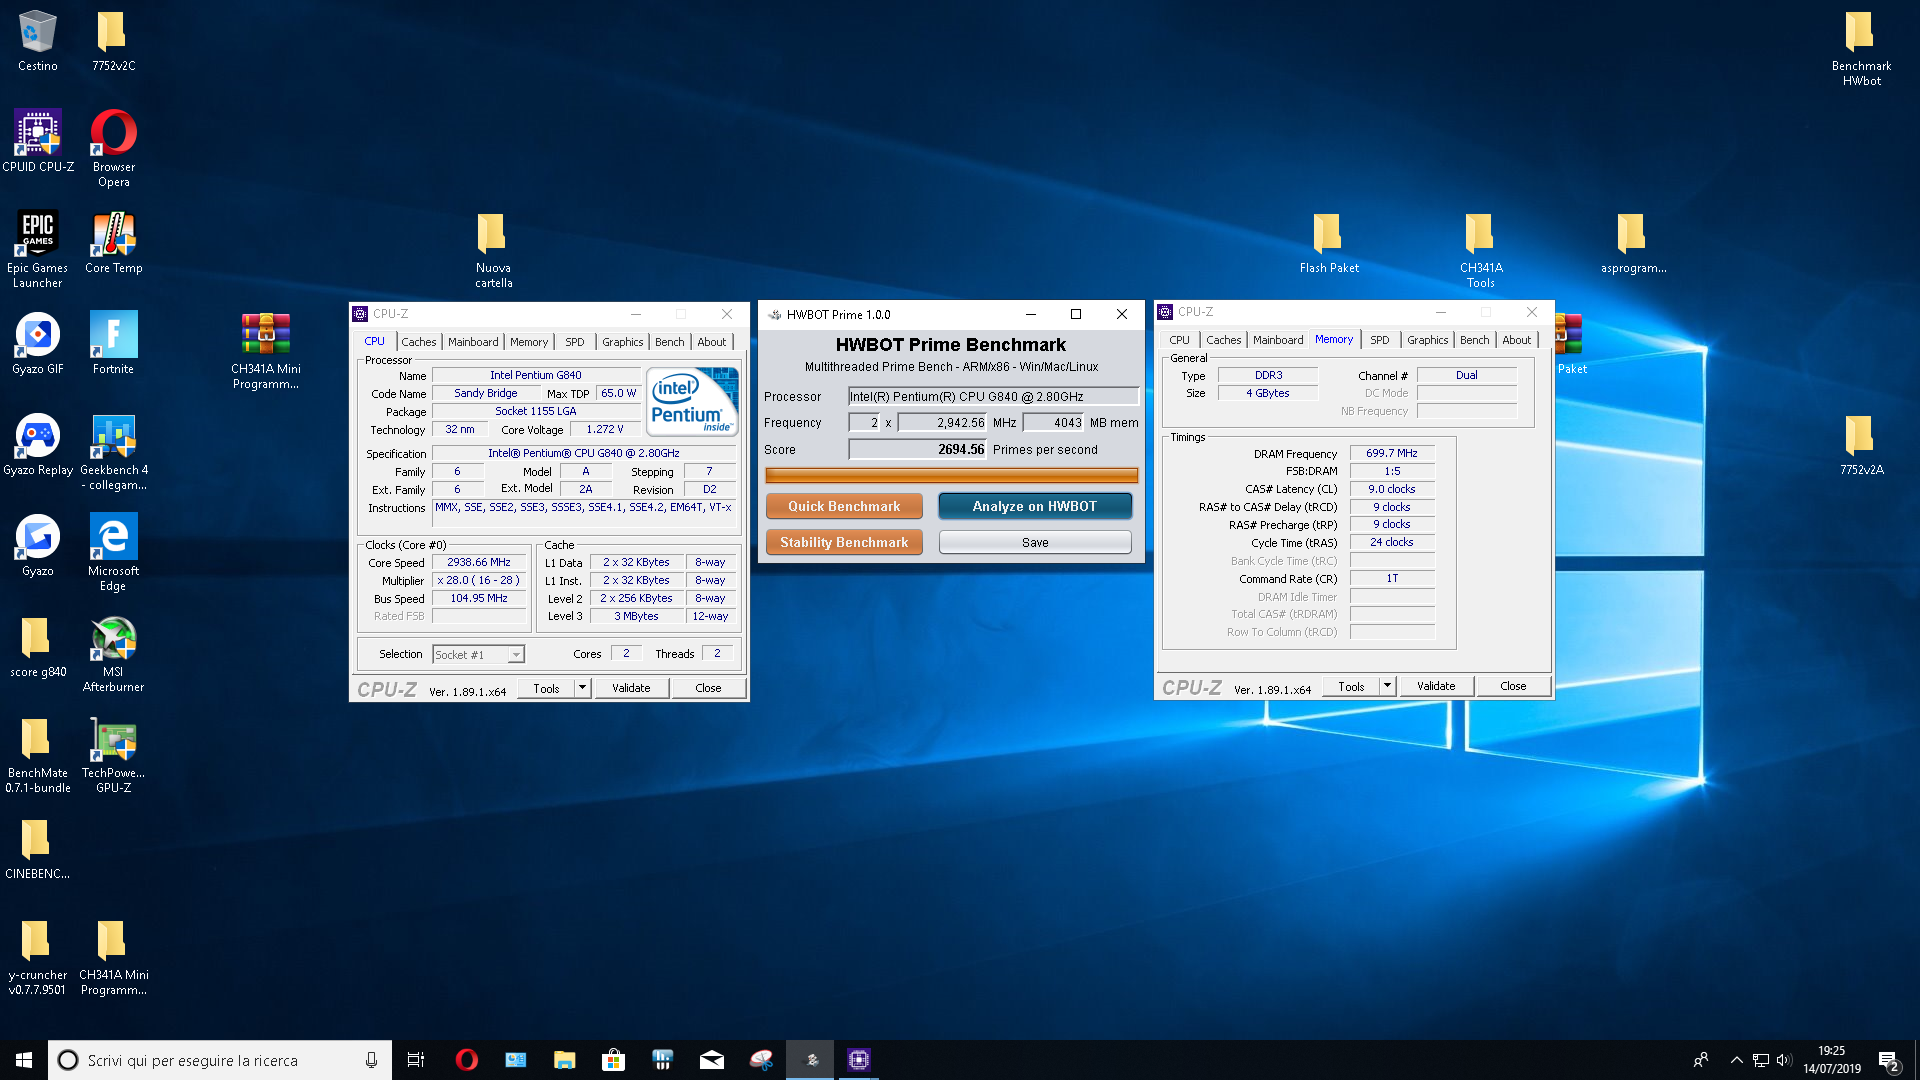Screen dimensions: 1920x1080
Task: Switch to Memory tab in left CPU-Z
Action: (x=529, y=342)
